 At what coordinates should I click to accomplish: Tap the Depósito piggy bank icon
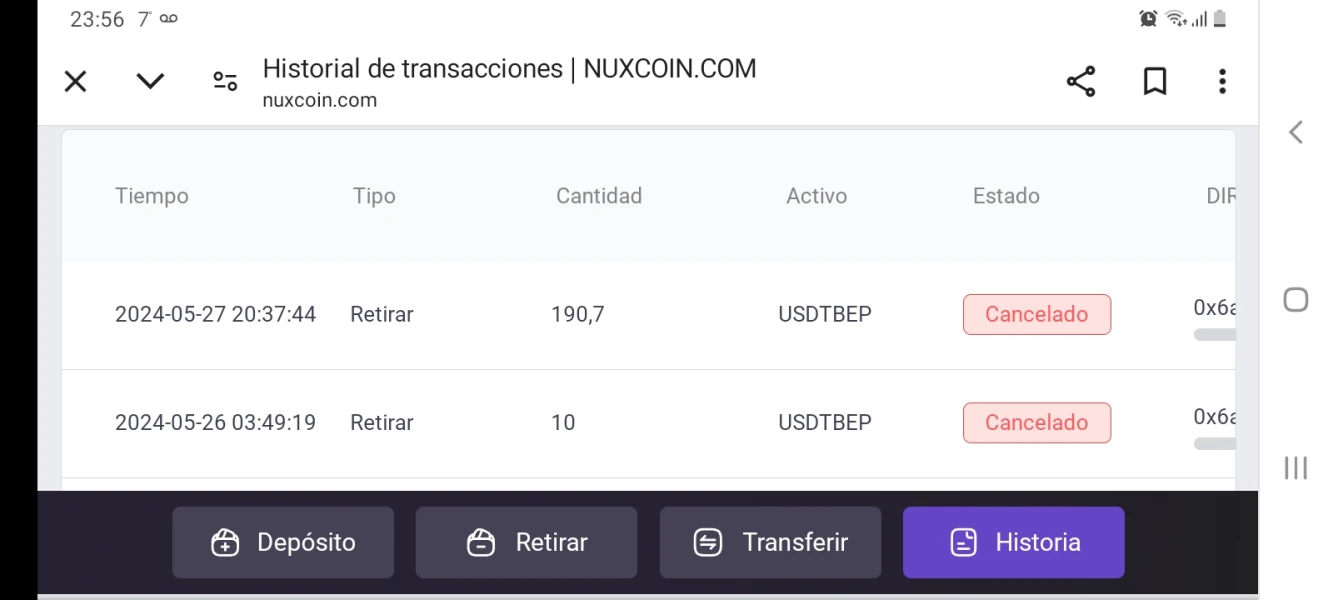(222, 542)
